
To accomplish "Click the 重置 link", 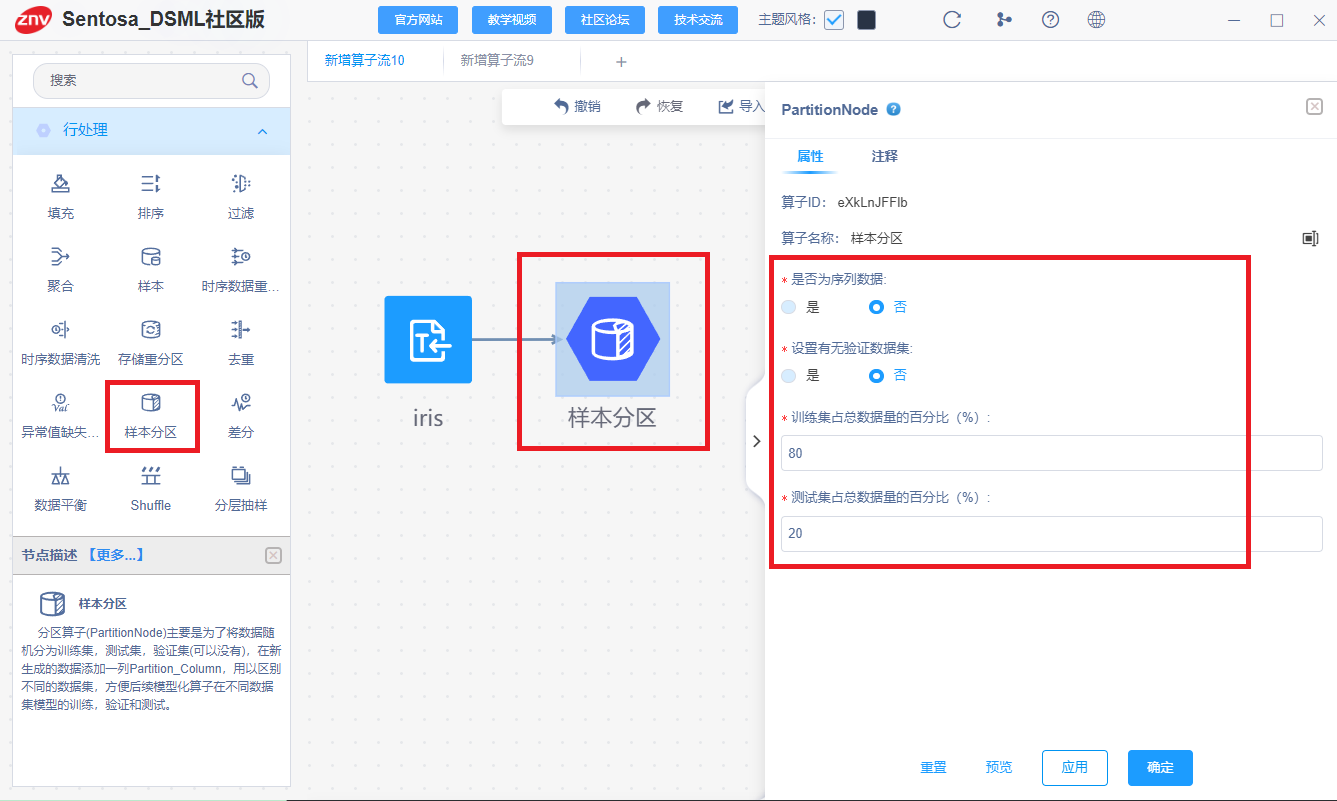I will click(x=933, y=768).
